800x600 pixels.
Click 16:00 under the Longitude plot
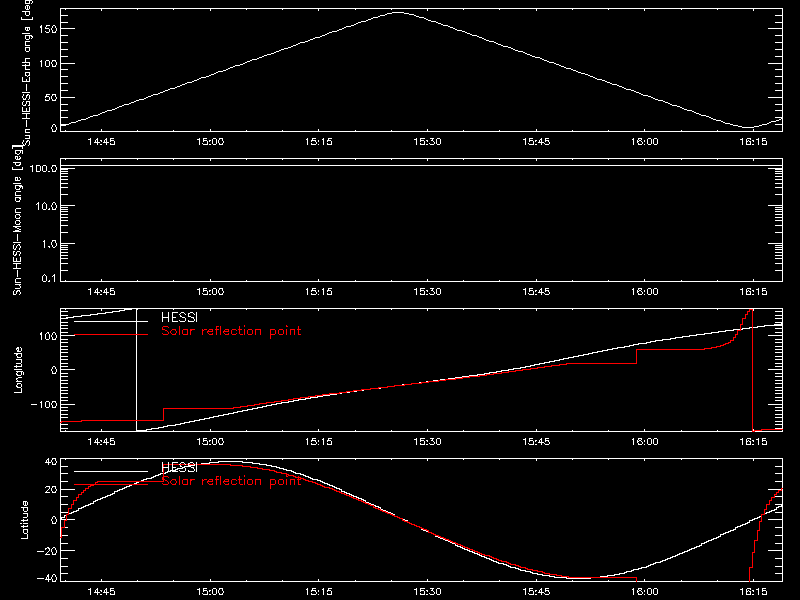click(x=645, y=442)
